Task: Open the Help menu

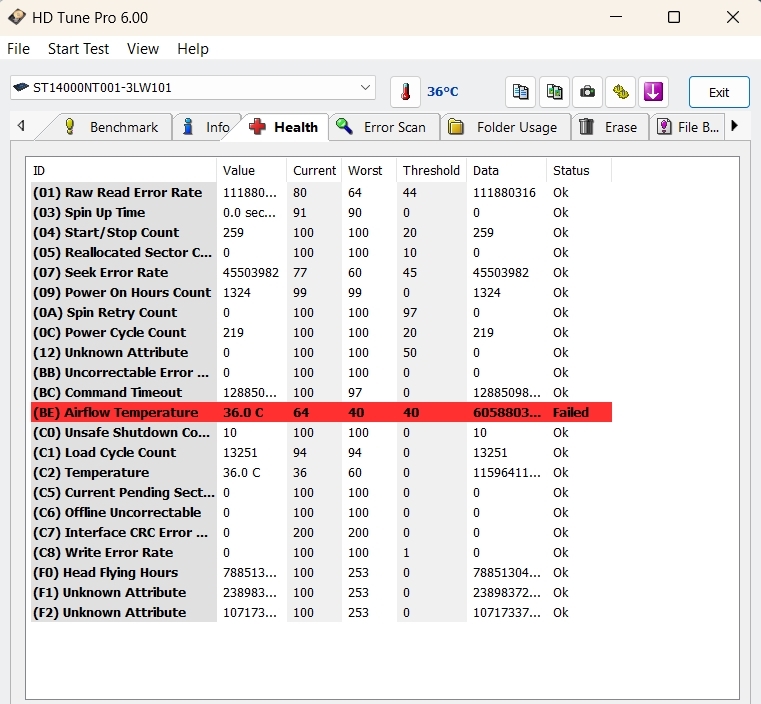Action: point(193,49)
